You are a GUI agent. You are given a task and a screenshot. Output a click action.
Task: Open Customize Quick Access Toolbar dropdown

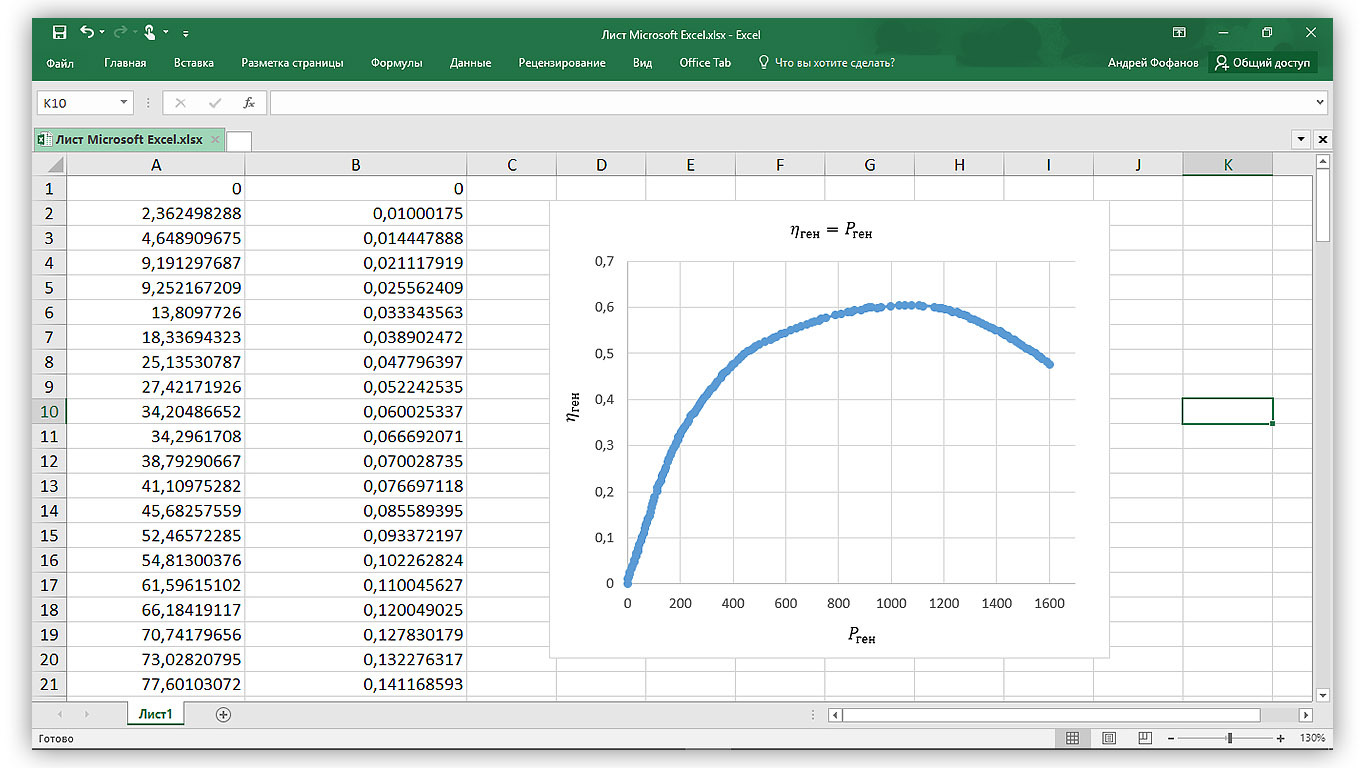tap(186, 34)
